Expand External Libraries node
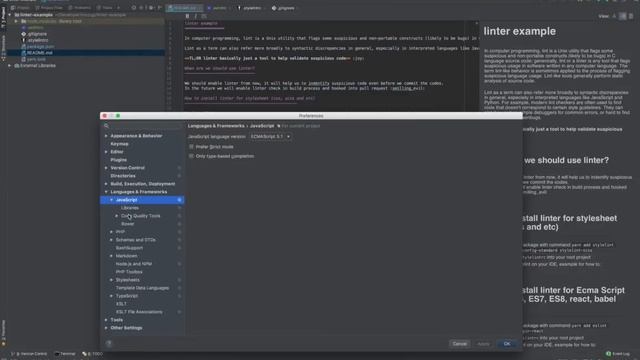Screen dimensions: 640x360 coord(10,65)
